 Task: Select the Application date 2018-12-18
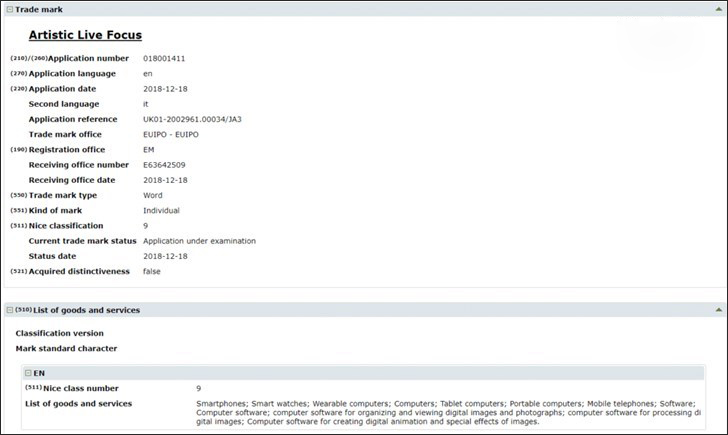click(165, 89)
